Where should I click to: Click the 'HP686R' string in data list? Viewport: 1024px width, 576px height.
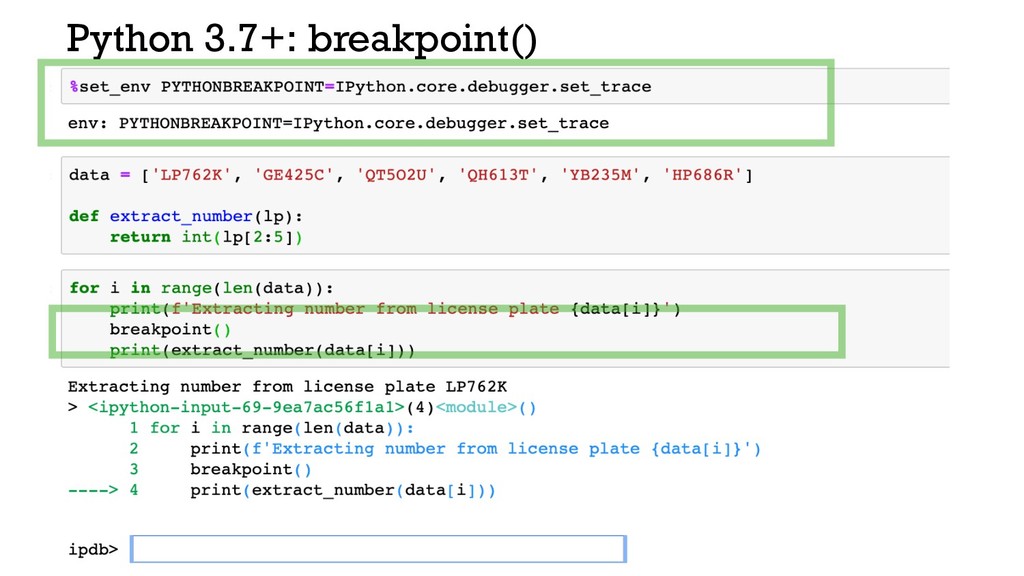[x=703, y=175]
